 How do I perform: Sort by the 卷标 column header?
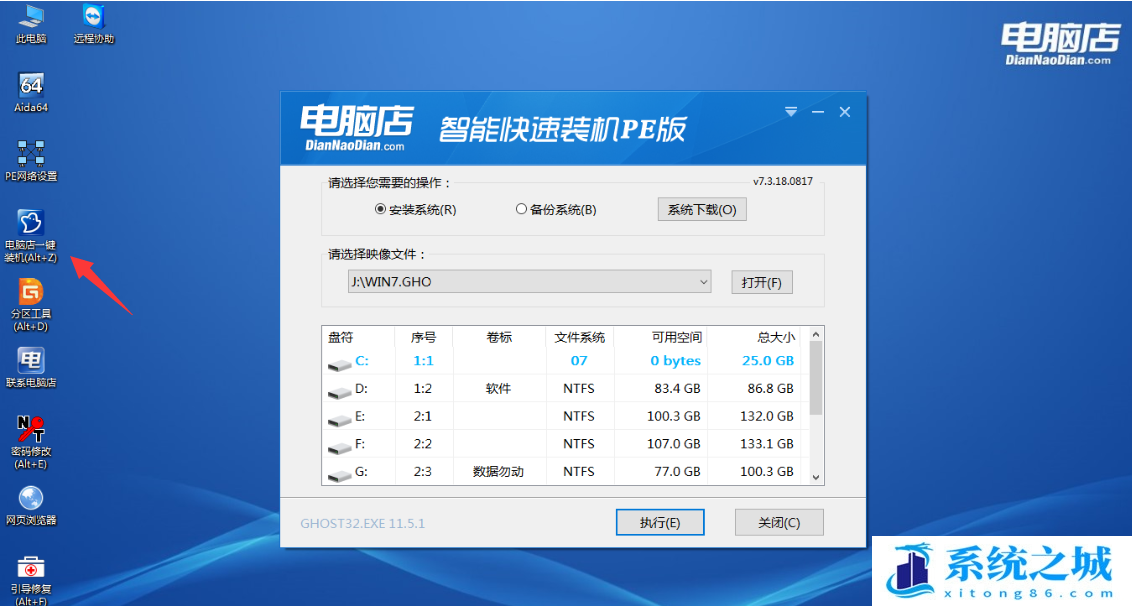click(x=499, y=337)
